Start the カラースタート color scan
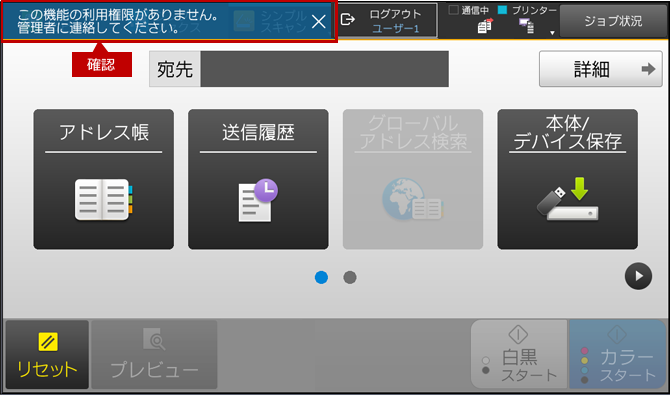Viewport: 670px width, 396px height. pos(618,355)
